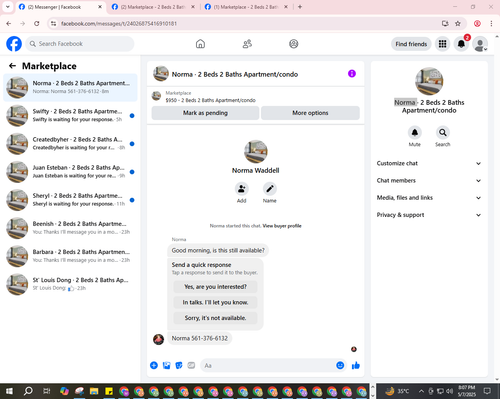Viewport: 500px width, 399px height.
Task: Click the back arrow beside Marketplace
Action: (12, 66)
